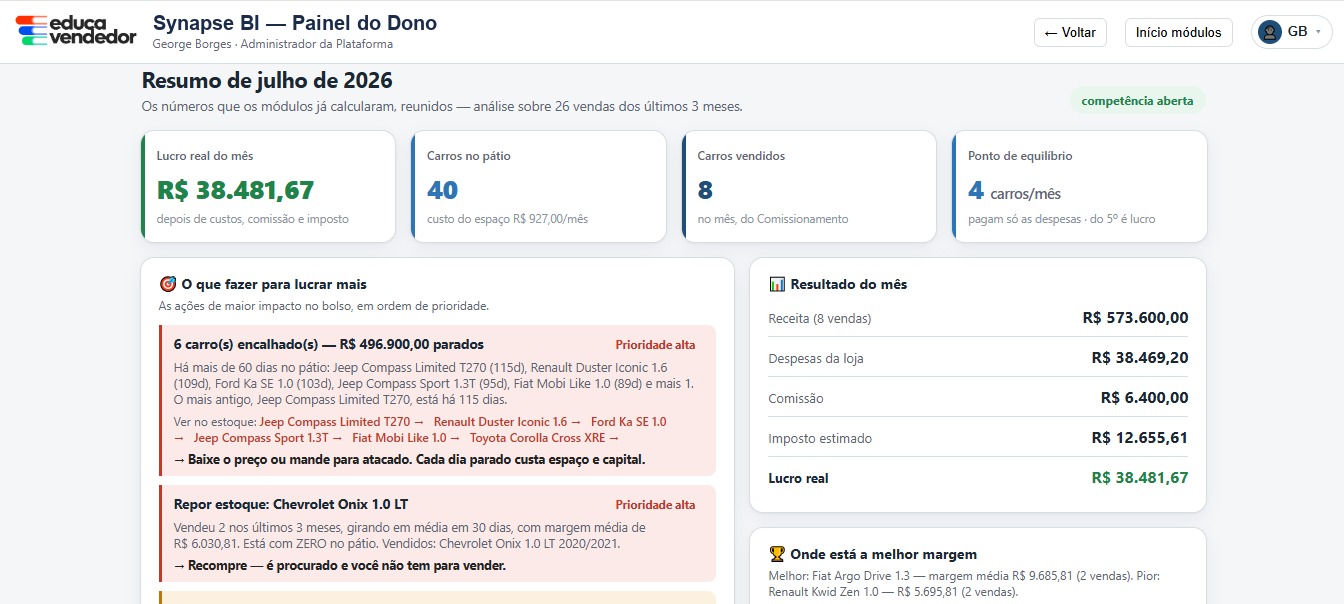Screen dimensions: 1344x604
Task: Click the bar chart icon in Resultado do mês
Action: click(776, 284)
